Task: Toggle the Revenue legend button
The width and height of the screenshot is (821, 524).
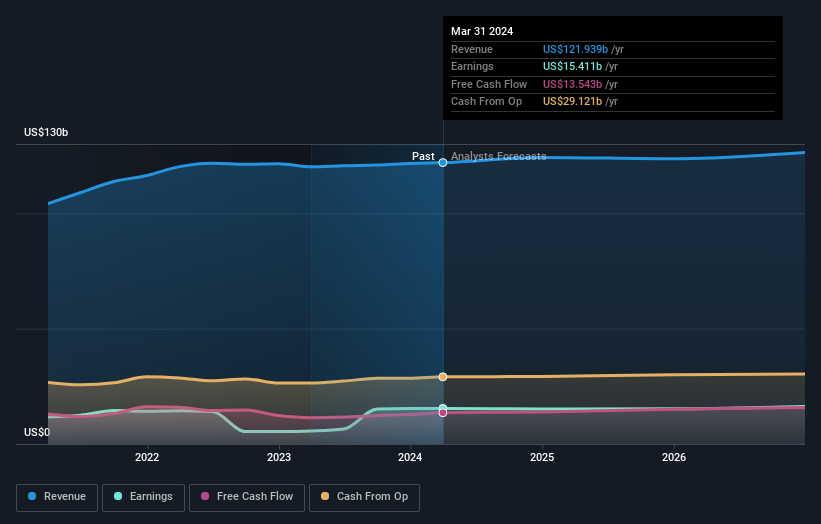Action: [x=57, y=497]
